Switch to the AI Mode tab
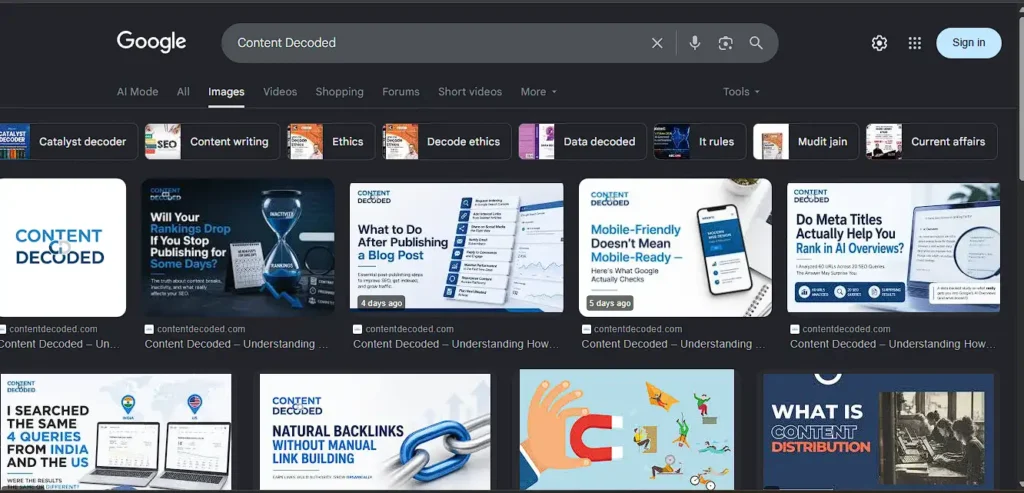 [137, 92]
